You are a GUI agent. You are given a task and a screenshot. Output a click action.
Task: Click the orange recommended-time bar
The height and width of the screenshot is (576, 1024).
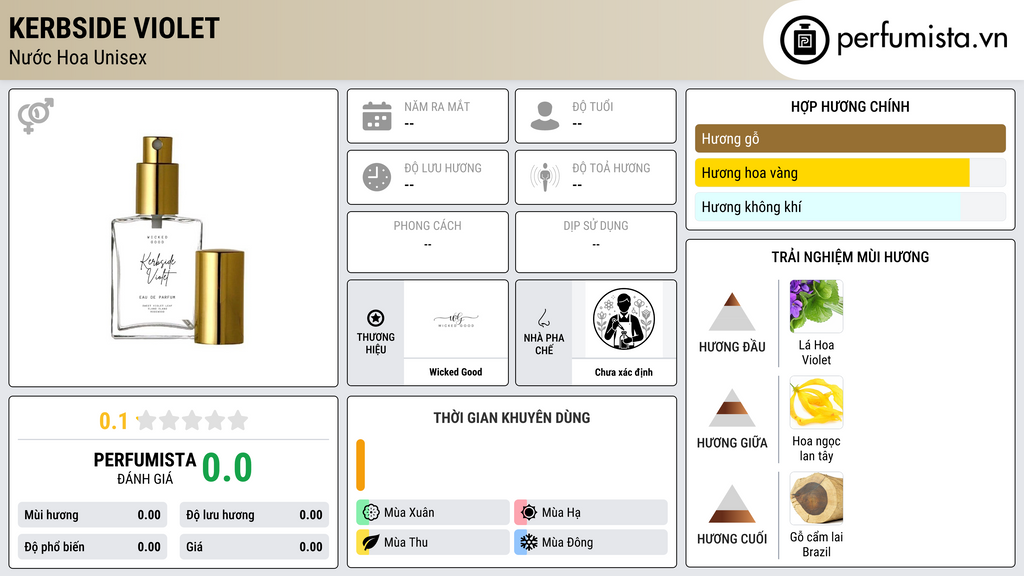tap(360, 465)
